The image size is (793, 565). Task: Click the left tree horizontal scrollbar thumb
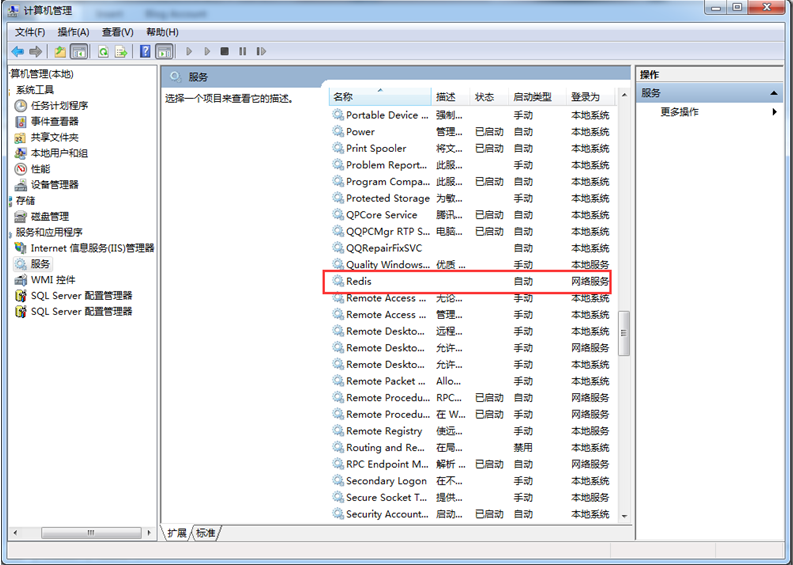pos(91,533)
